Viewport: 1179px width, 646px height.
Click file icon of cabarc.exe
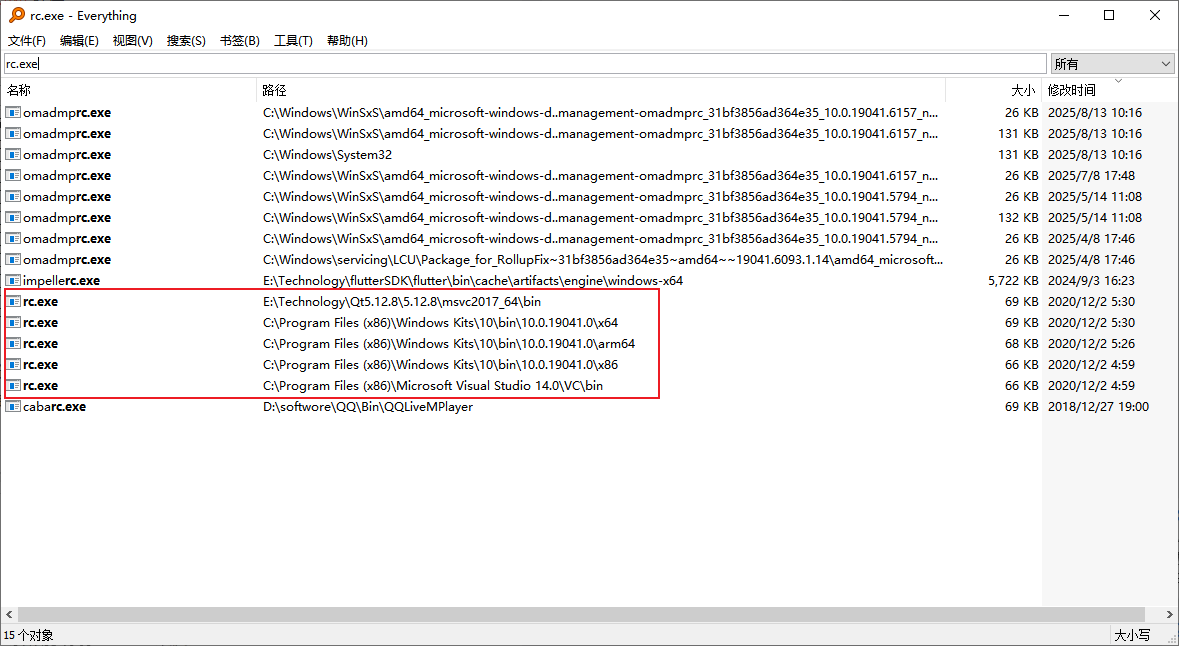(13, 407)
